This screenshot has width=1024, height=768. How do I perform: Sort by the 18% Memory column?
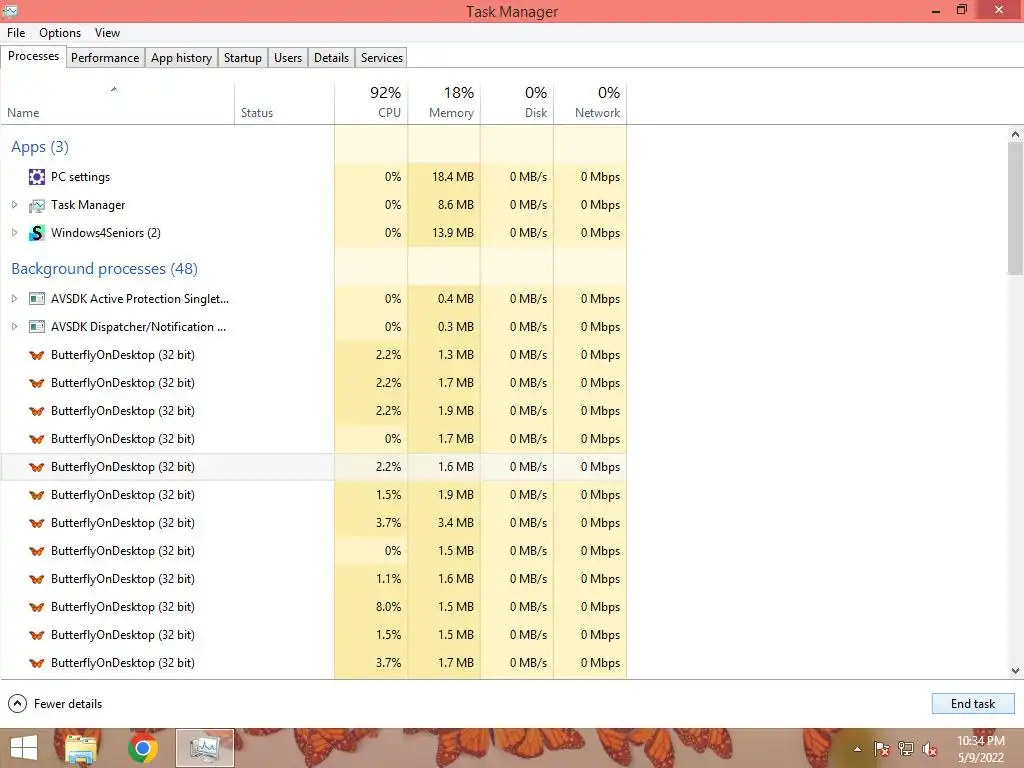pyautogui.click(x=444, y=104)
